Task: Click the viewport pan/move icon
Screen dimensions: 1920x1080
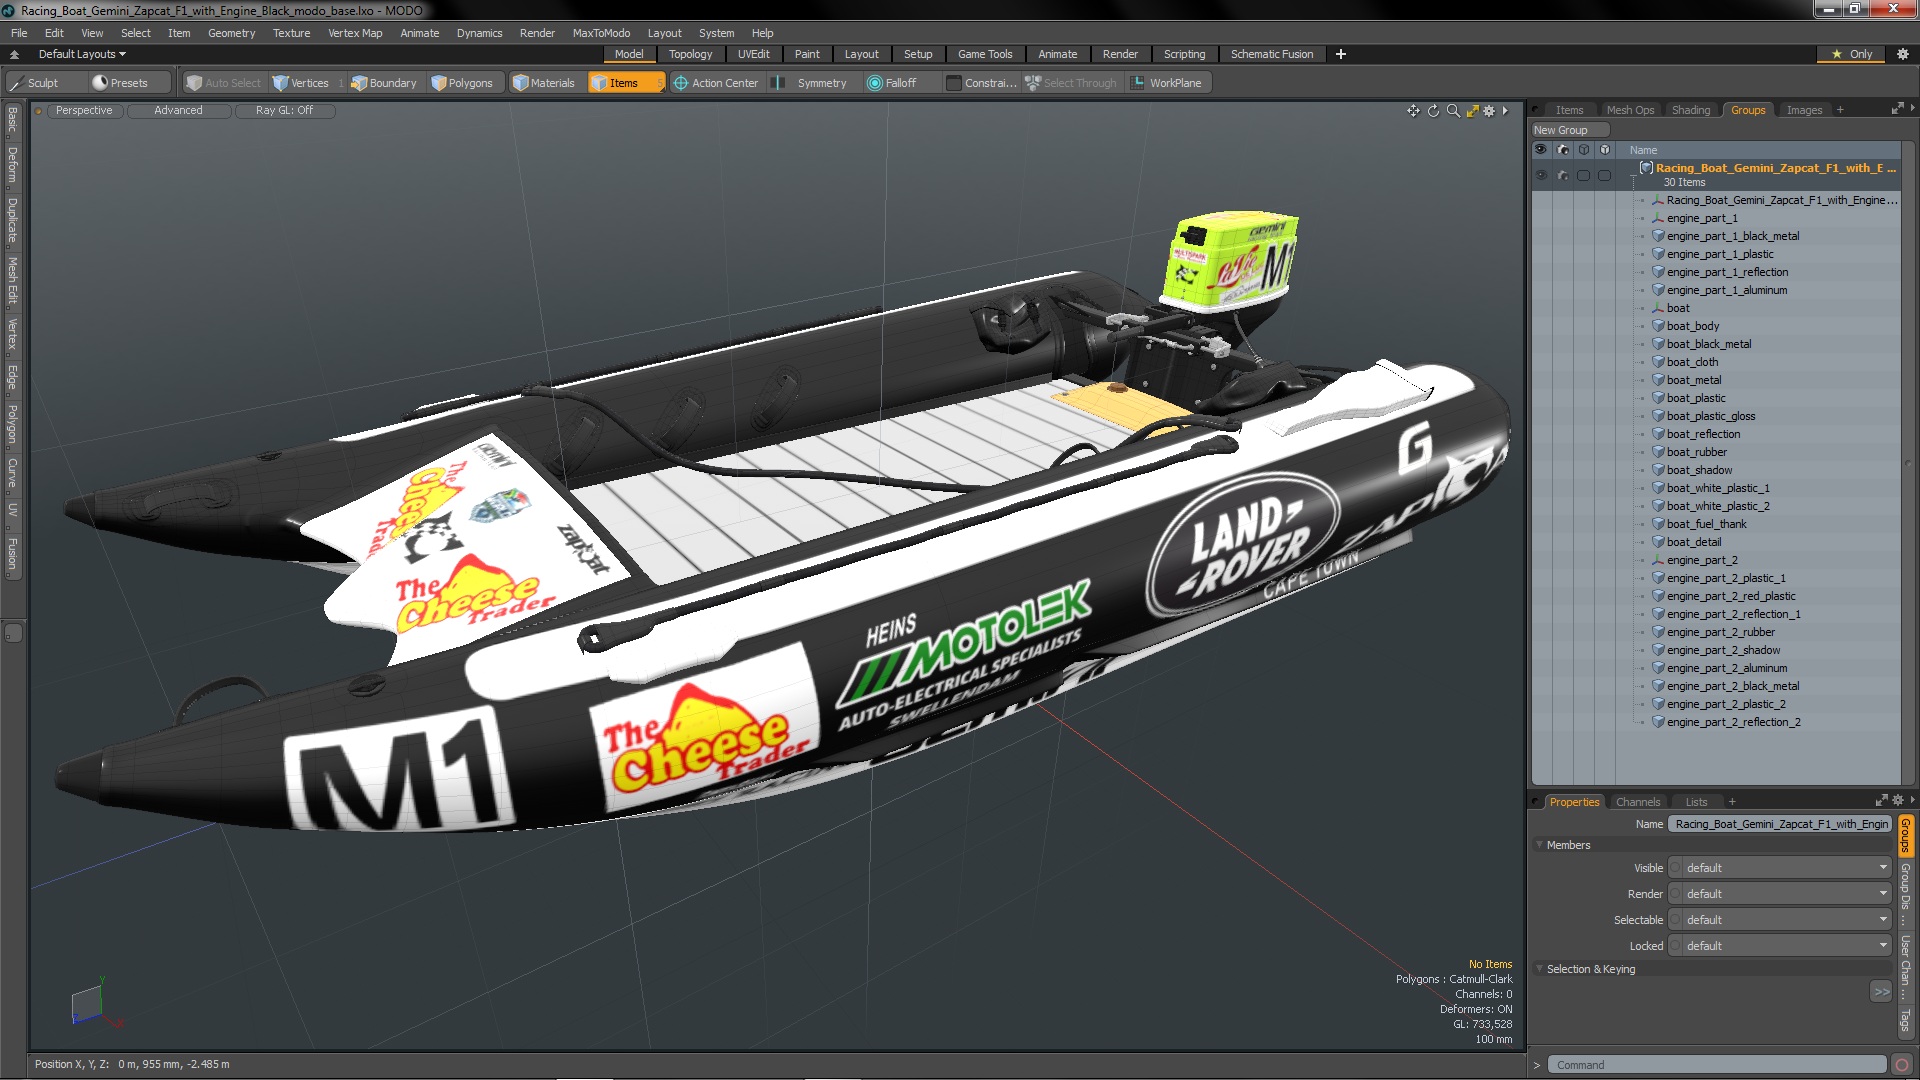Action: pos(1413,111)
